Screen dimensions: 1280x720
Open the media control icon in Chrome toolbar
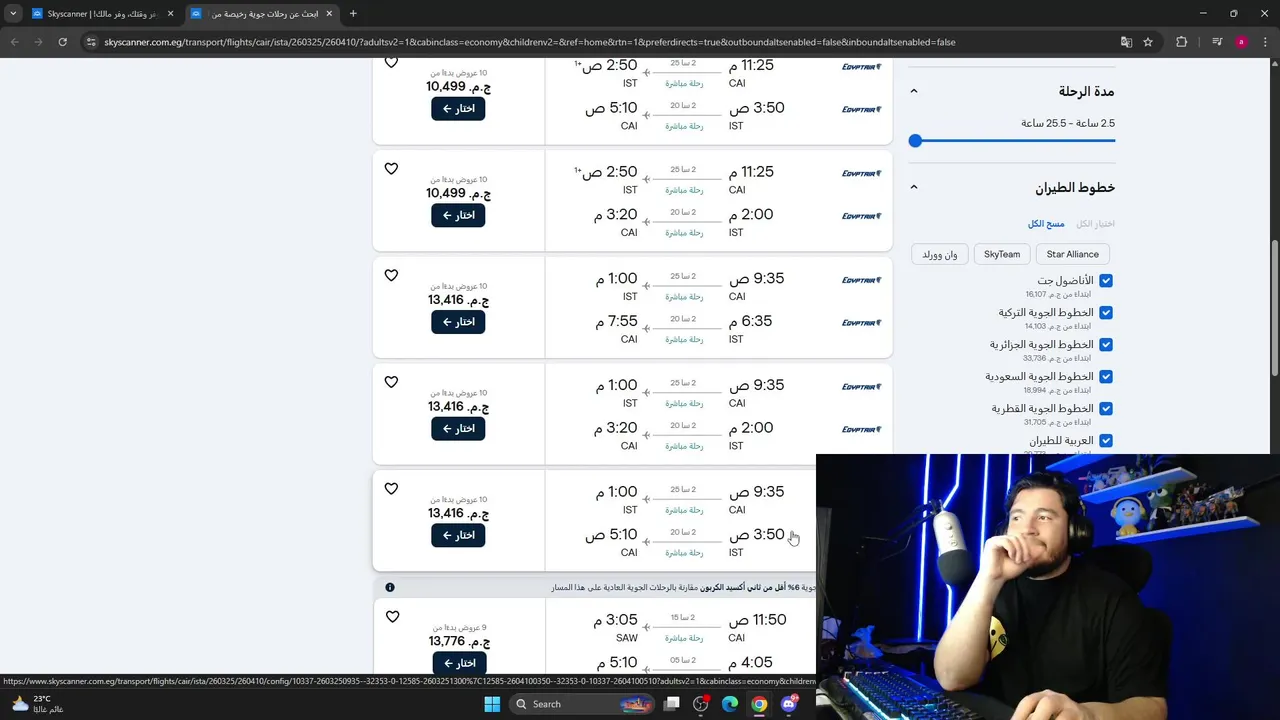[1217, 42]
